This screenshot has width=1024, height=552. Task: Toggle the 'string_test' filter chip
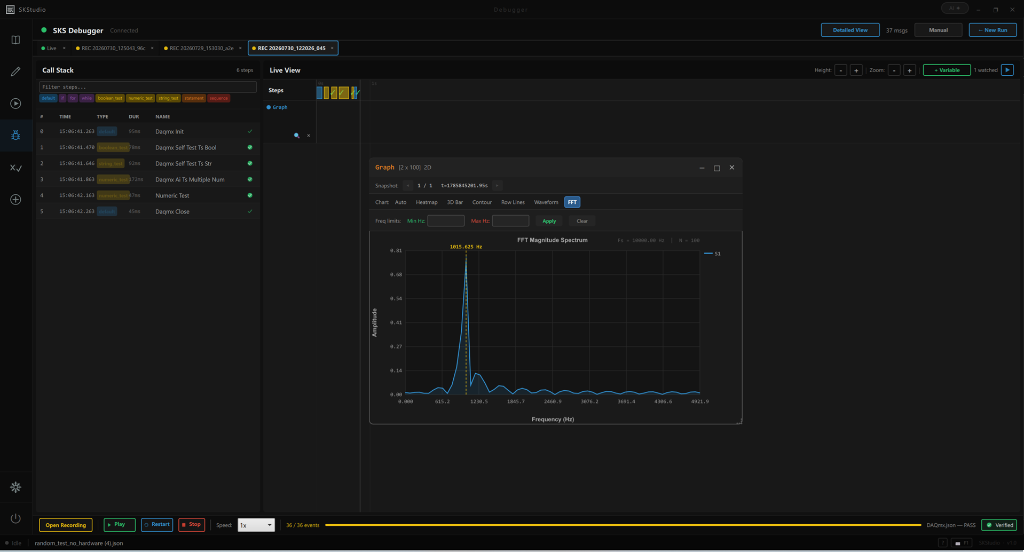(x=168, y=99)
